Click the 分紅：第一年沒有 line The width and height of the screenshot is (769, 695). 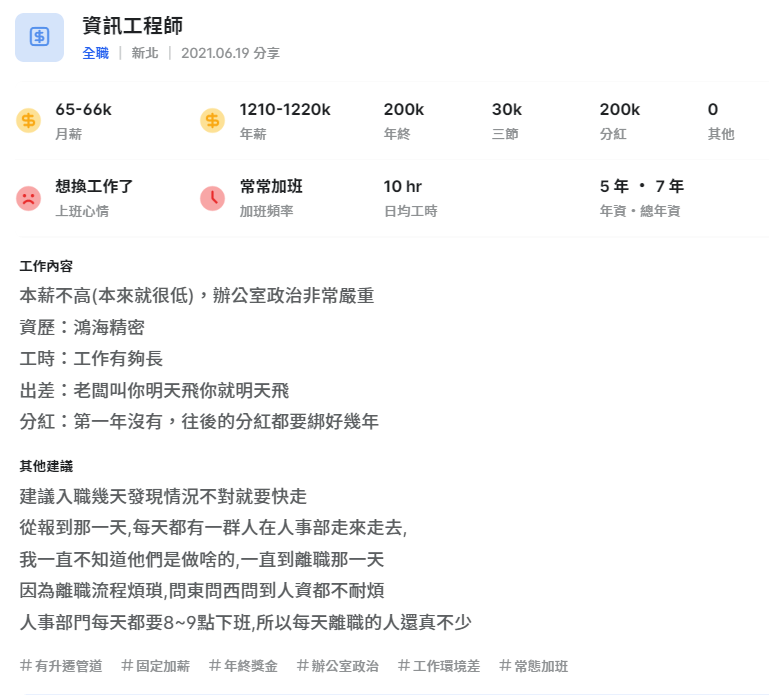click(199, 421)
